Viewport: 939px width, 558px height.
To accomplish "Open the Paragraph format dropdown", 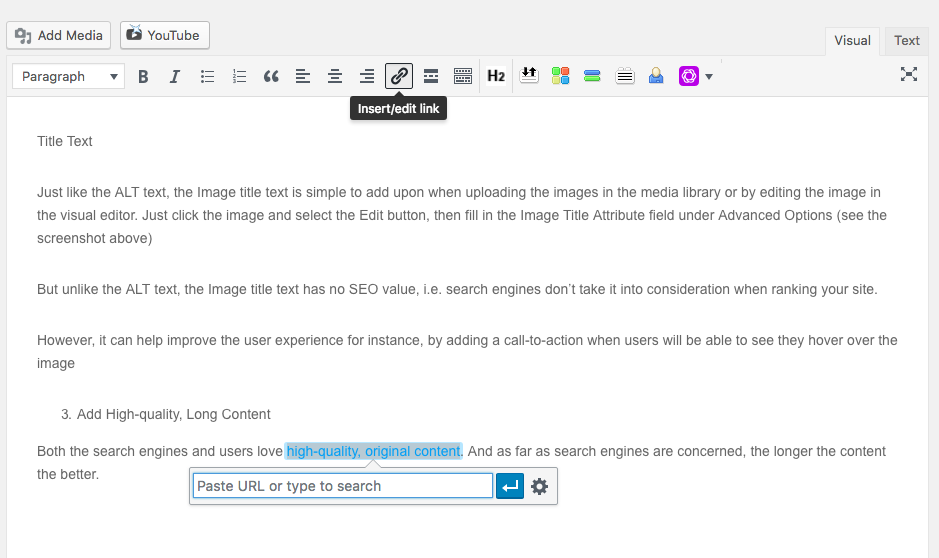I will pos(68,76).
